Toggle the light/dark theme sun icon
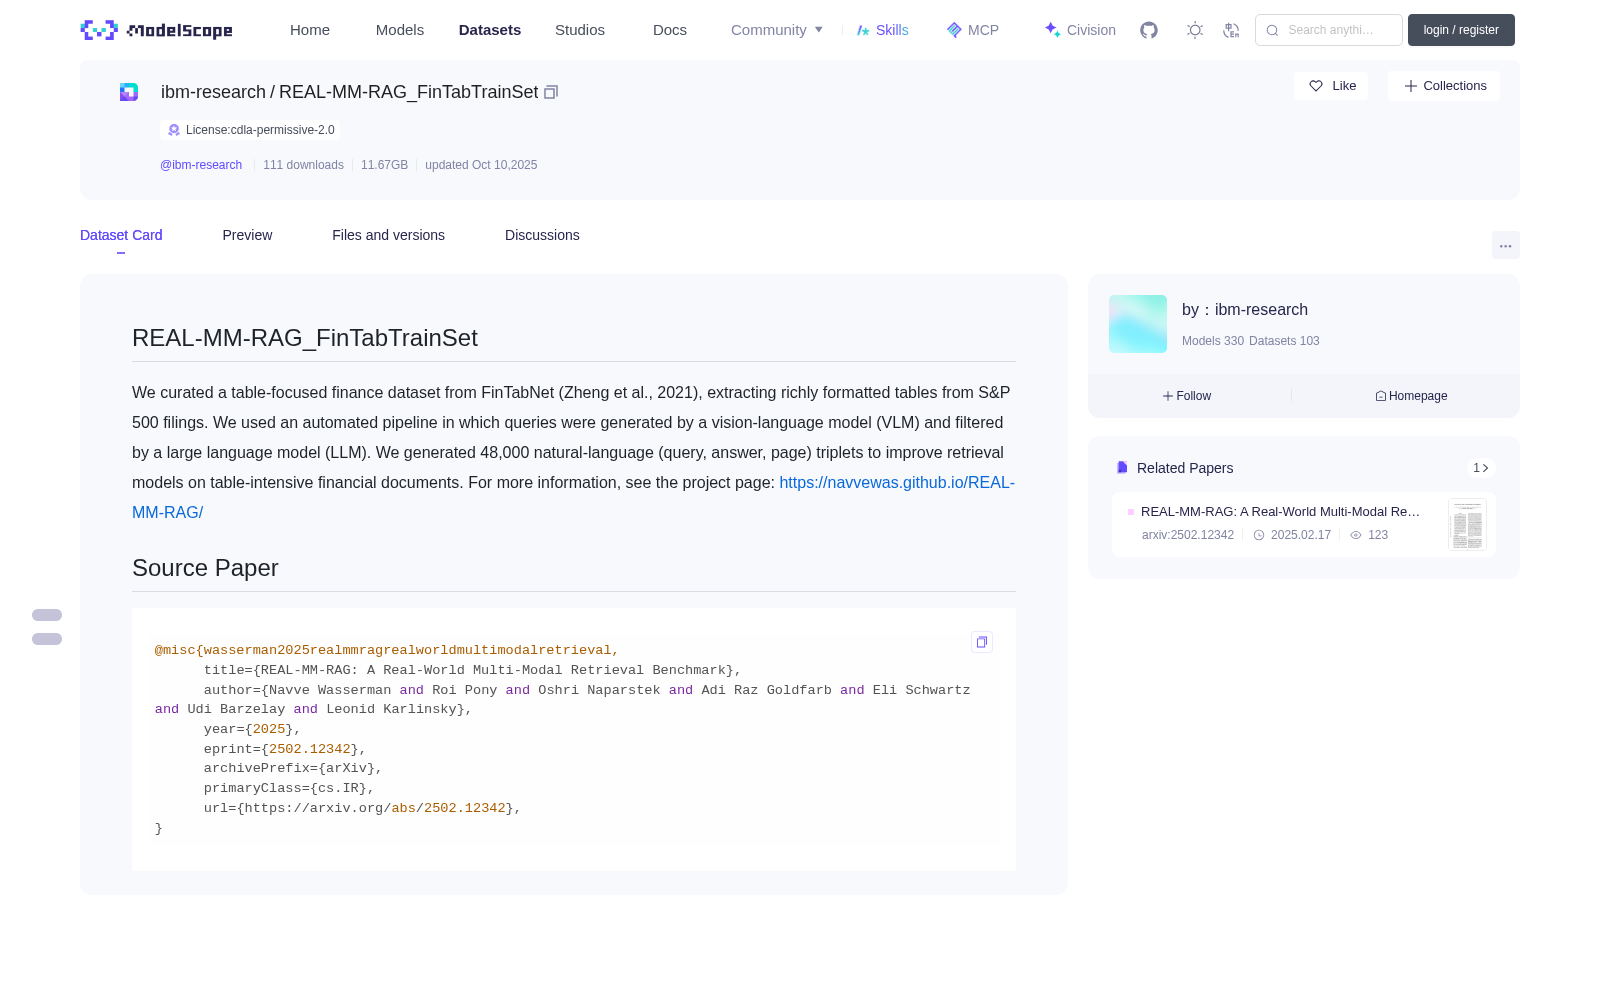1600x1000 pixels. (1195, 30)
